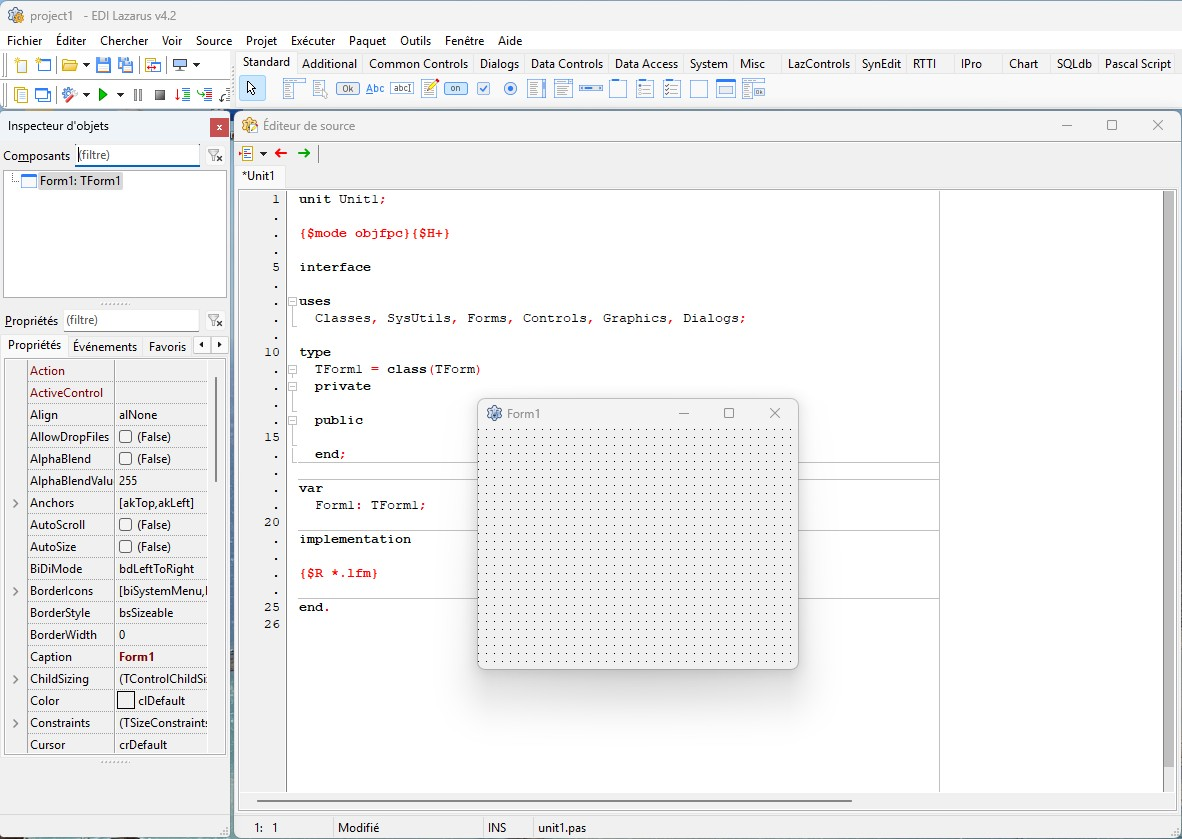Open the Exécuter menu

313,41
